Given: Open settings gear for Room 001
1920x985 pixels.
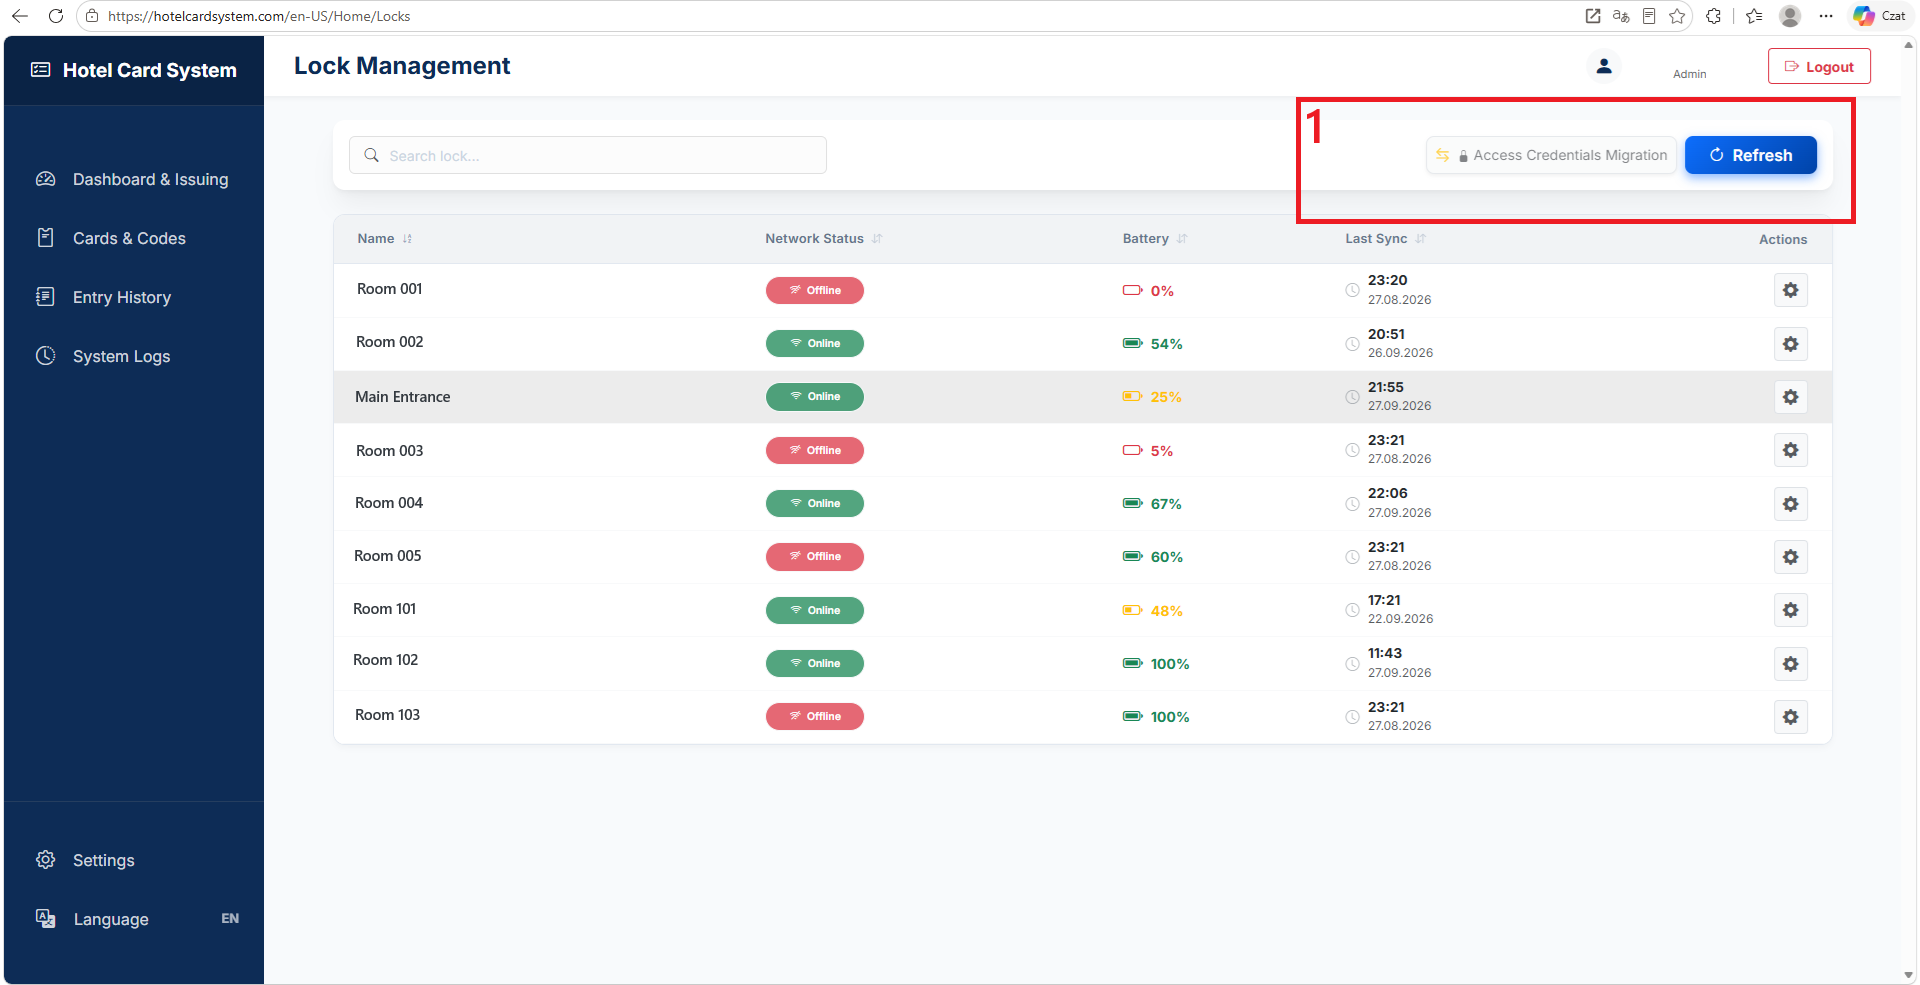Looking at the screenshot, I should (x=1790, y=290).
